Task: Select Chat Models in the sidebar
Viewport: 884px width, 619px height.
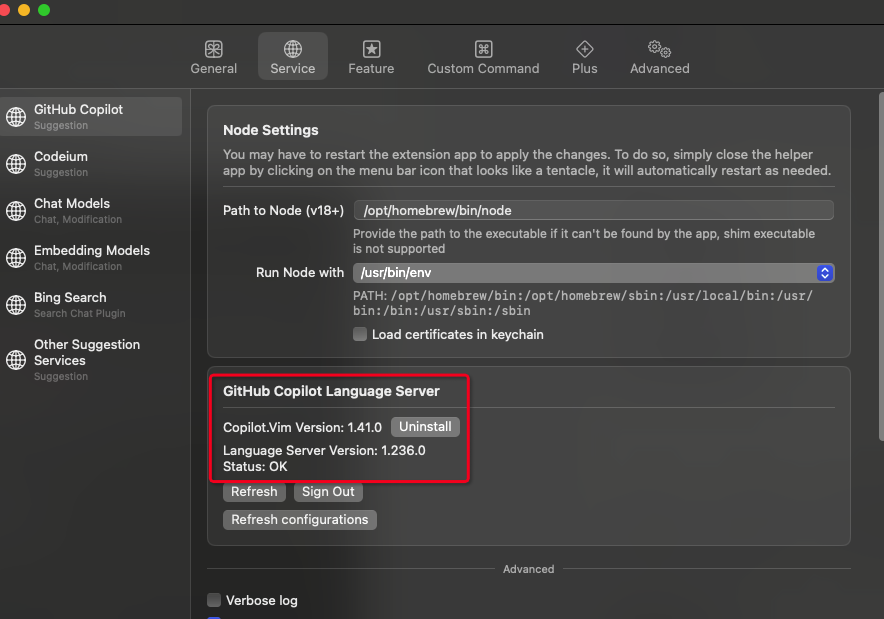Action: point(91,211)
